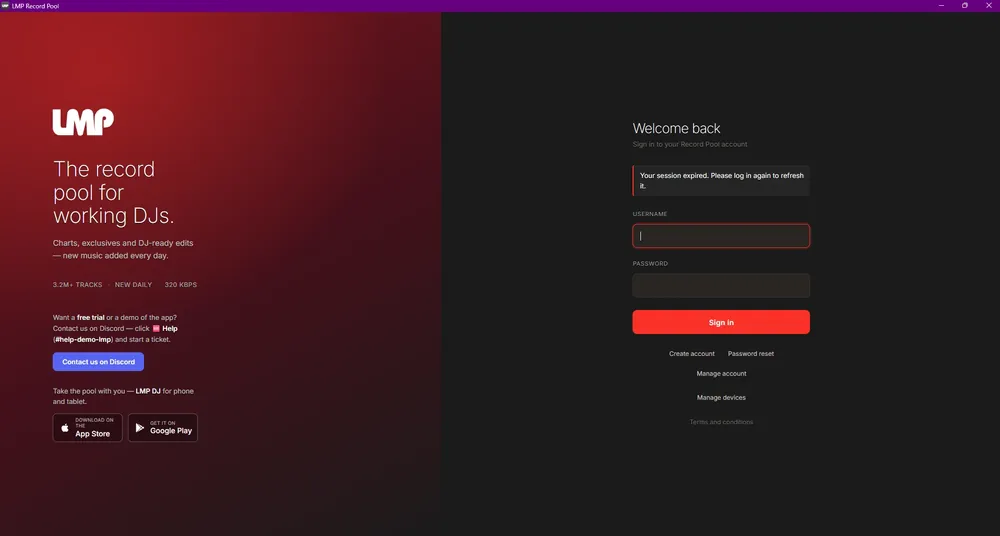Screen dimensions: 1000x536
Task: Click the Apple logo in App Store badge
Action: click(65, 428)
